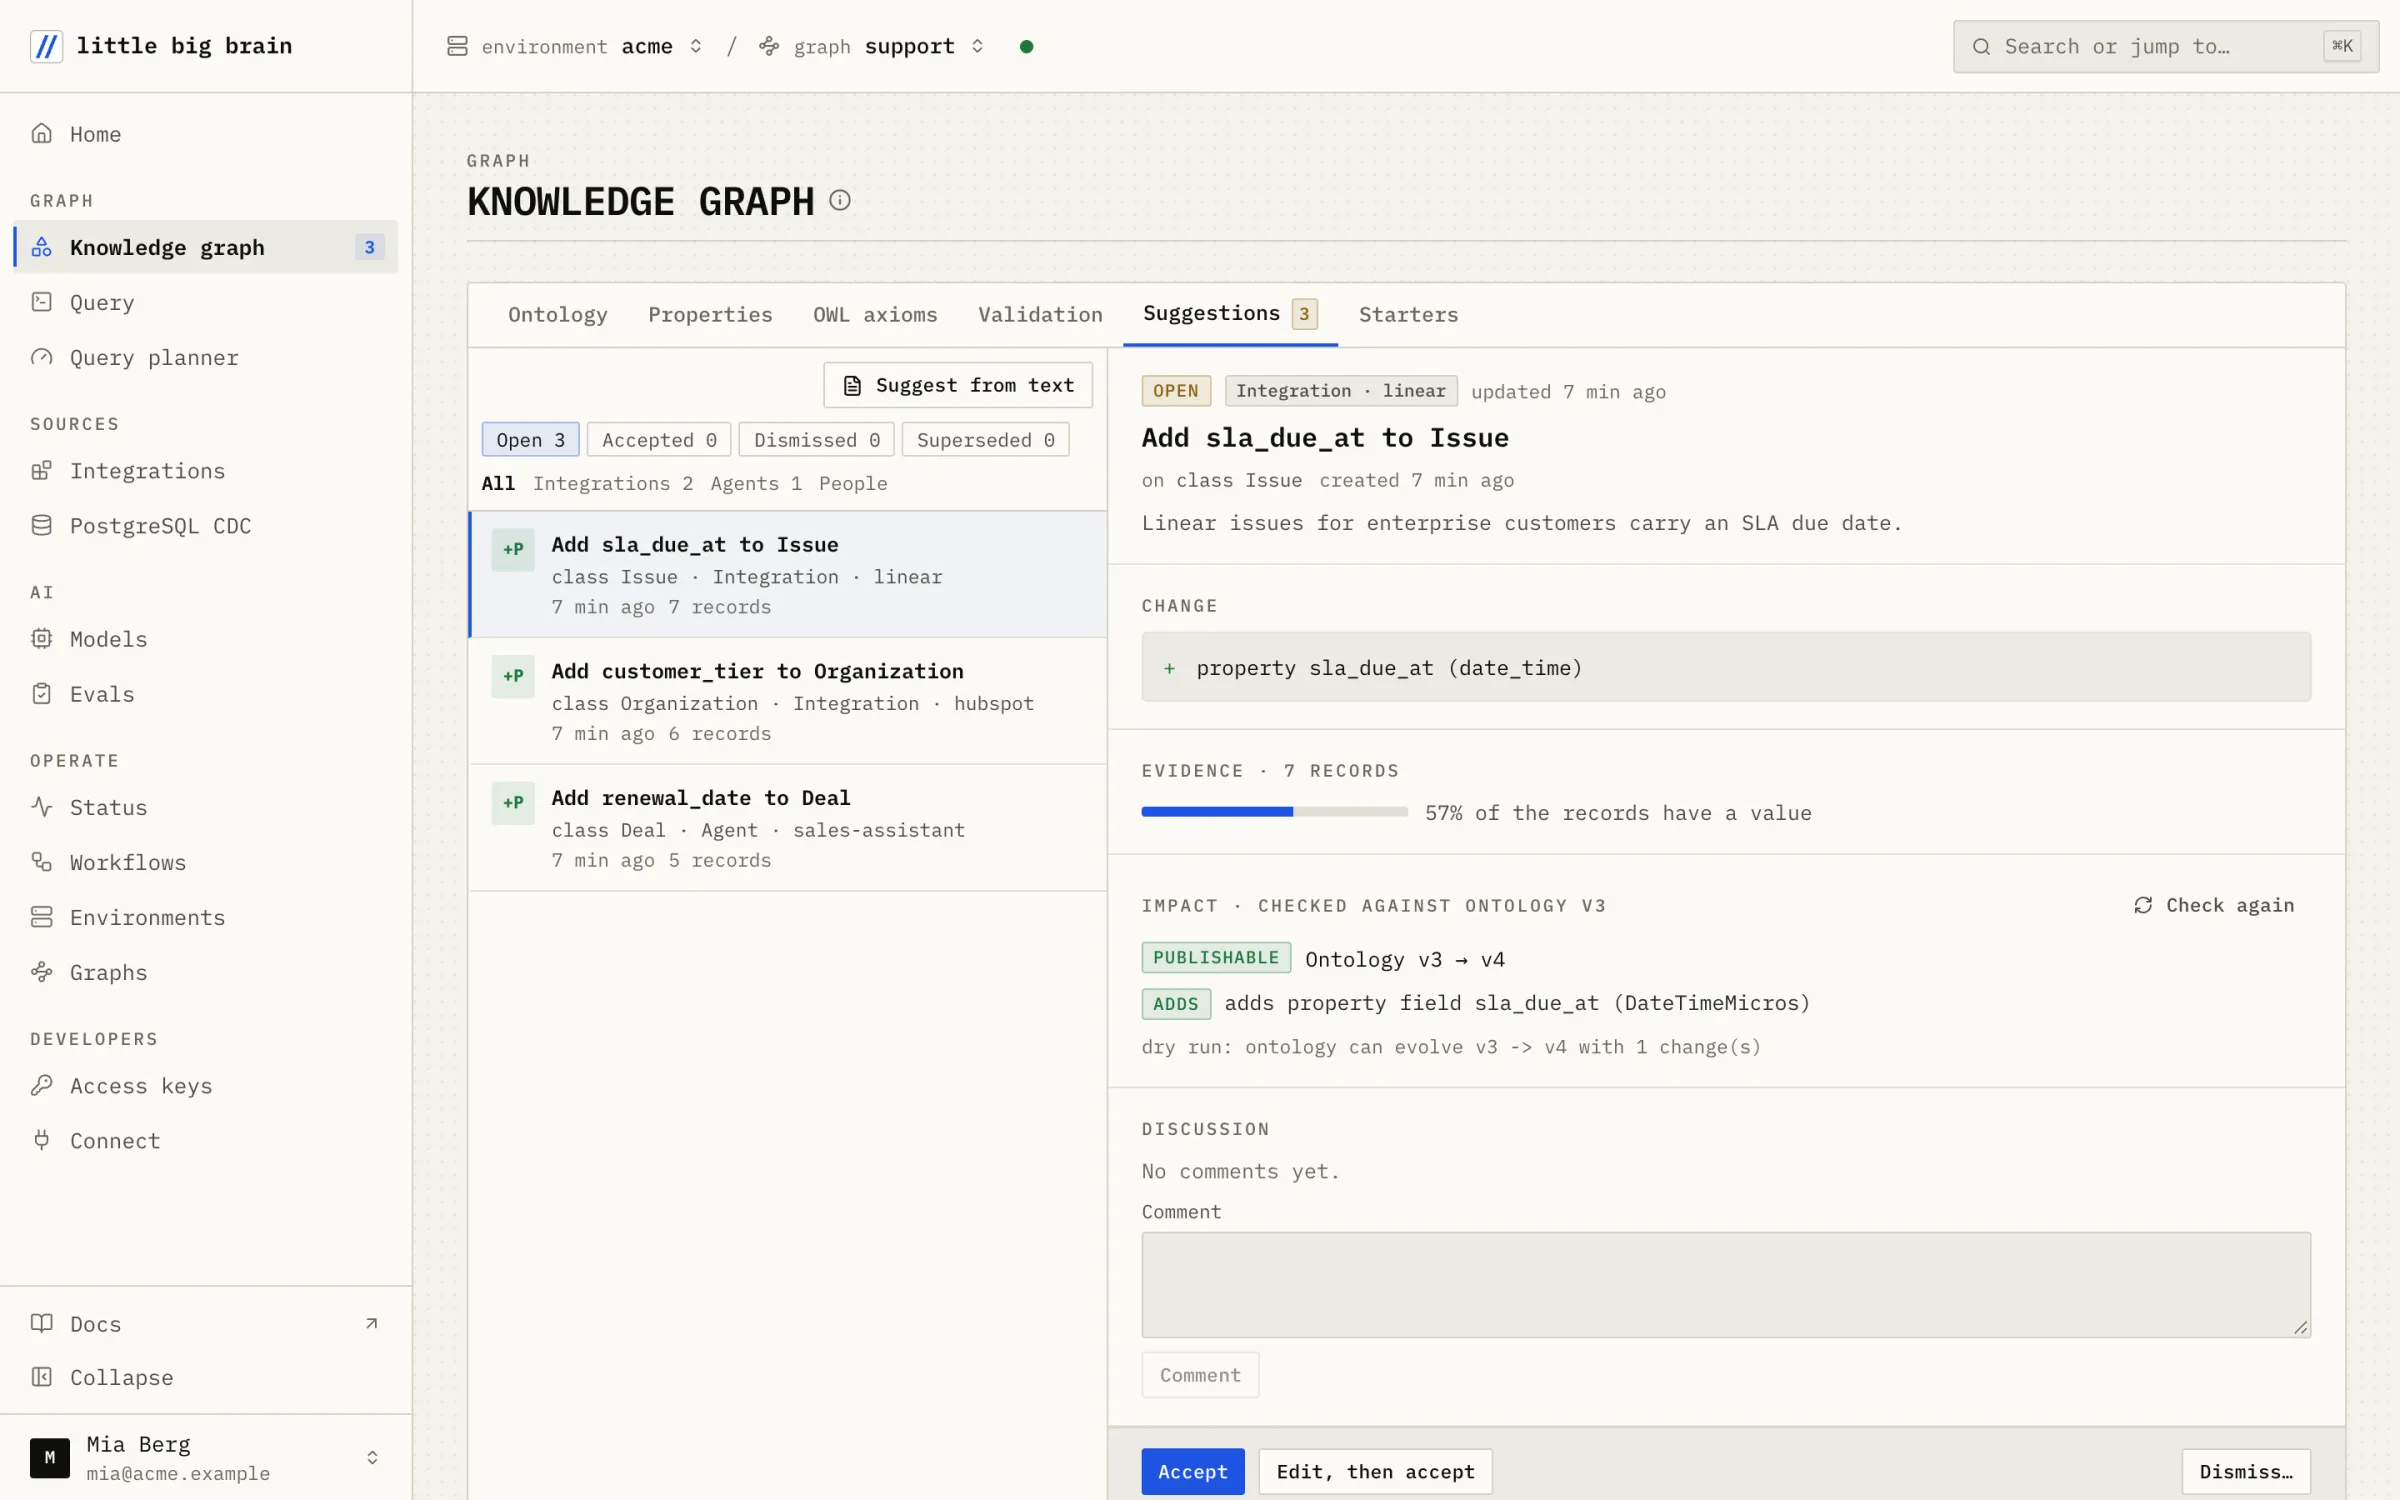The width and height of the screenshot is (2400, 1500).
Task: Open the graph support switcher
Action: coord(871,46)
